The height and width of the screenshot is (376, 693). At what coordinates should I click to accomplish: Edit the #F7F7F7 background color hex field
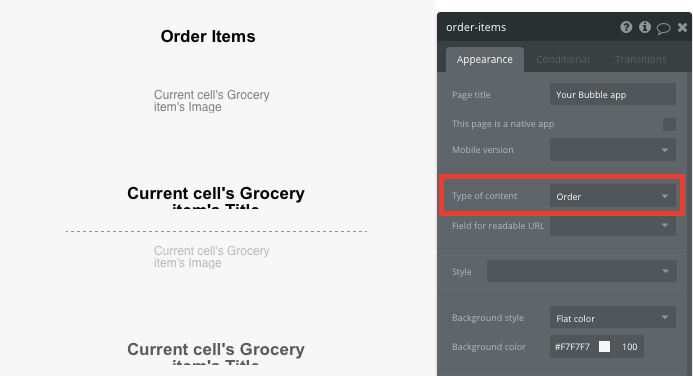point(573,347)
